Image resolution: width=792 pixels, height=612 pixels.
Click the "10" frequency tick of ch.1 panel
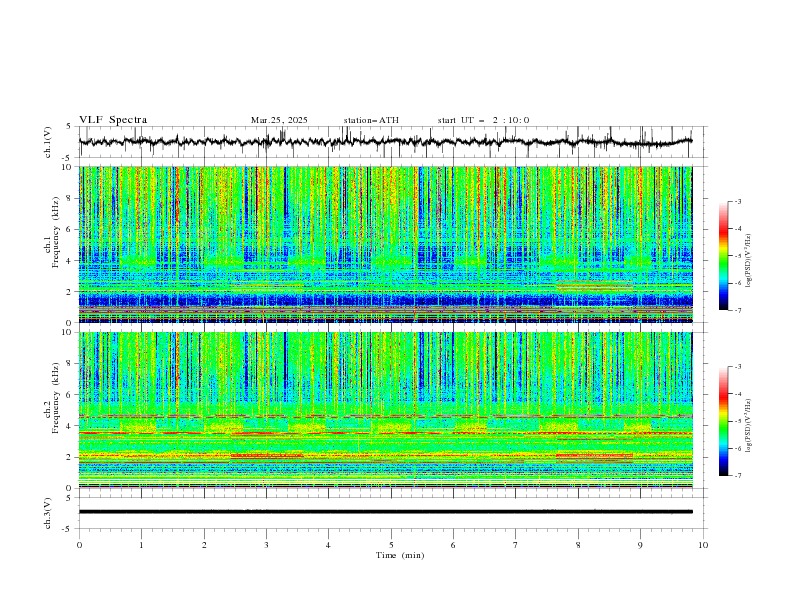[x=68, y=167]
